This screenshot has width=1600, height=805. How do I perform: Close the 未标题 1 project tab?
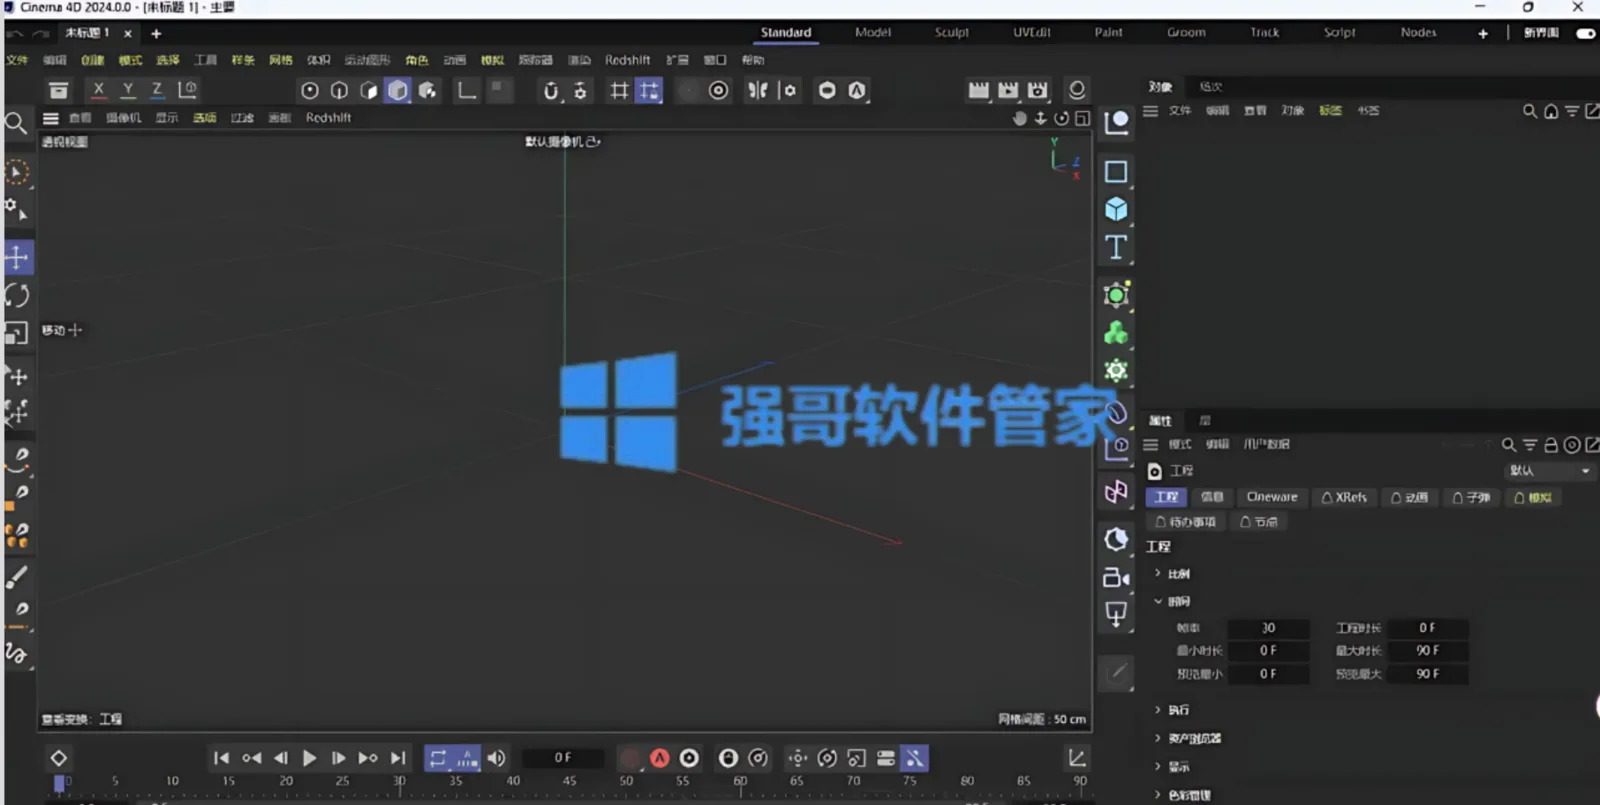pos(128,34)
